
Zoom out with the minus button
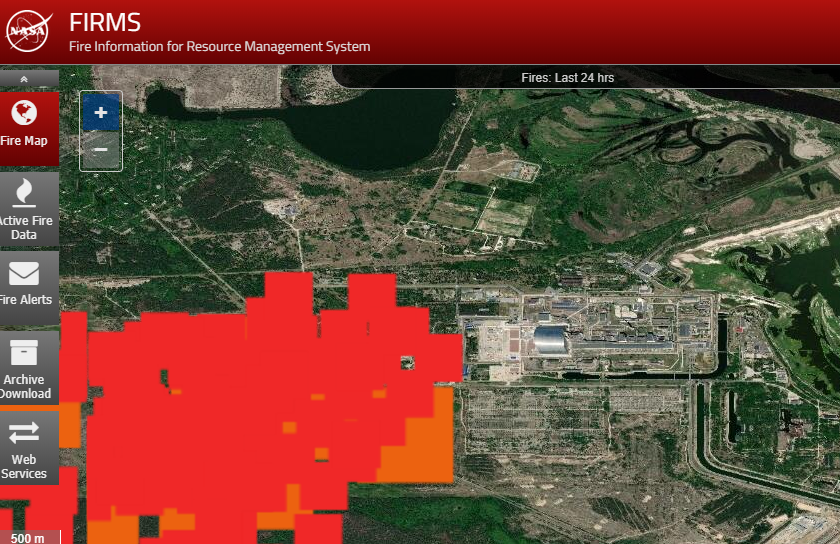tap(100, 150)
